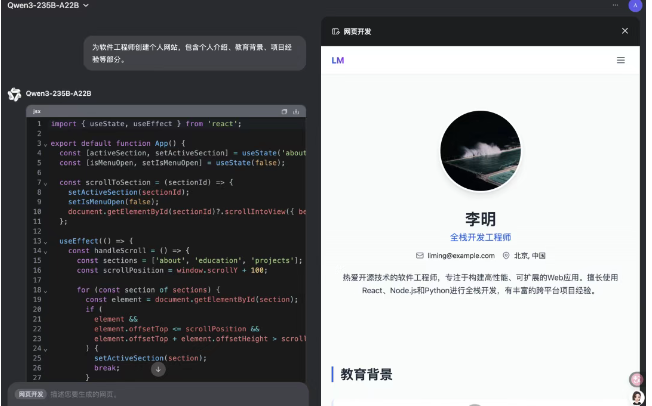Image resolution: width=652 pixels, height=406 pixels.
Task: Click the pink floating assistant icon
Action: pos(636,379)
